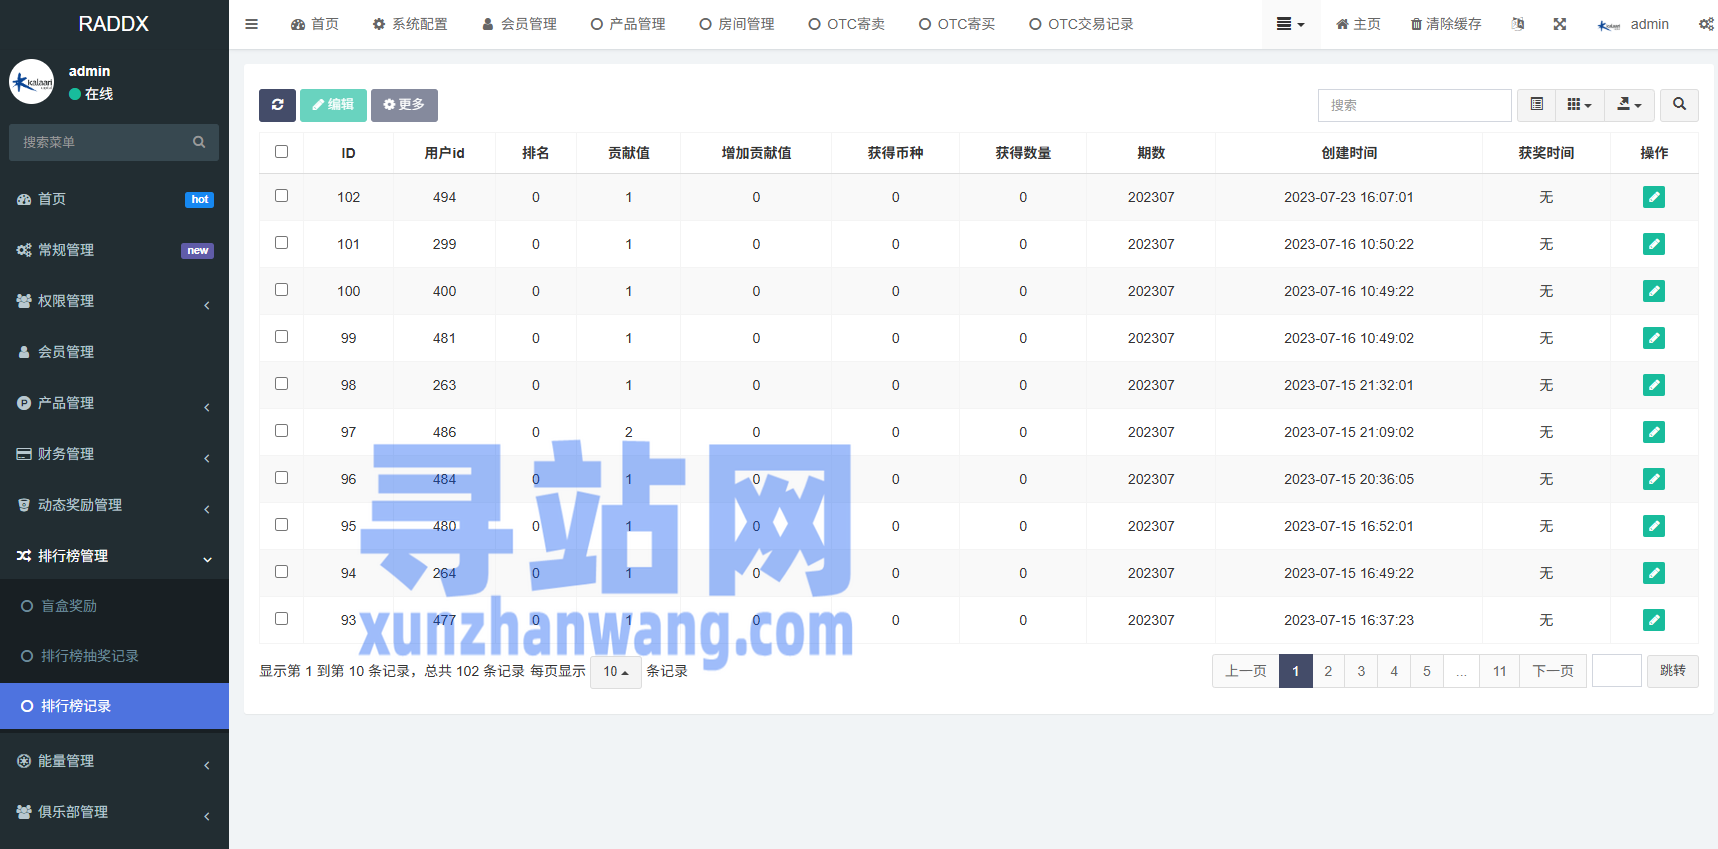
Task: Toggle the sidebar hamburger menu
Action: pos(252,24)
